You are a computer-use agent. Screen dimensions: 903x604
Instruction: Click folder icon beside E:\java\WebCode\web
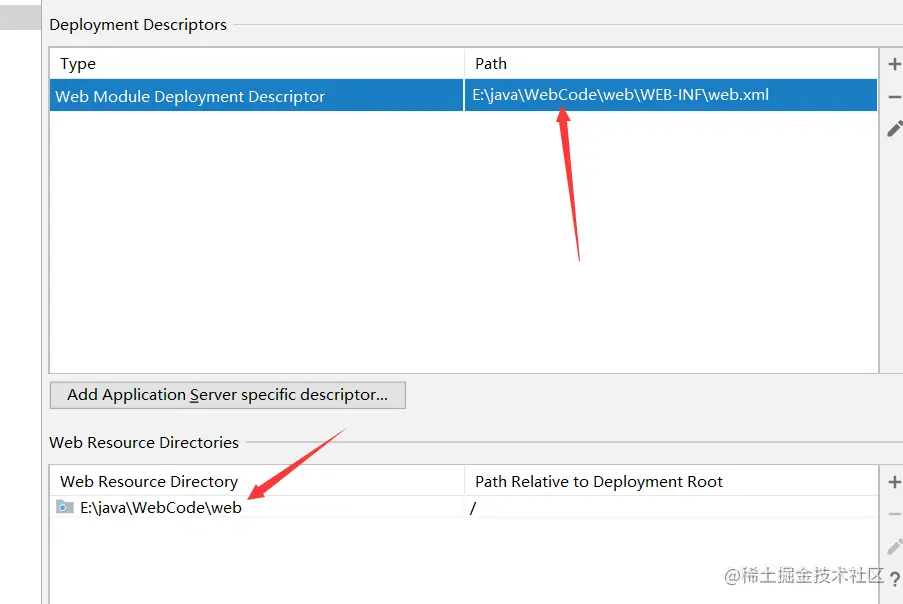click(x=65, y=507)
